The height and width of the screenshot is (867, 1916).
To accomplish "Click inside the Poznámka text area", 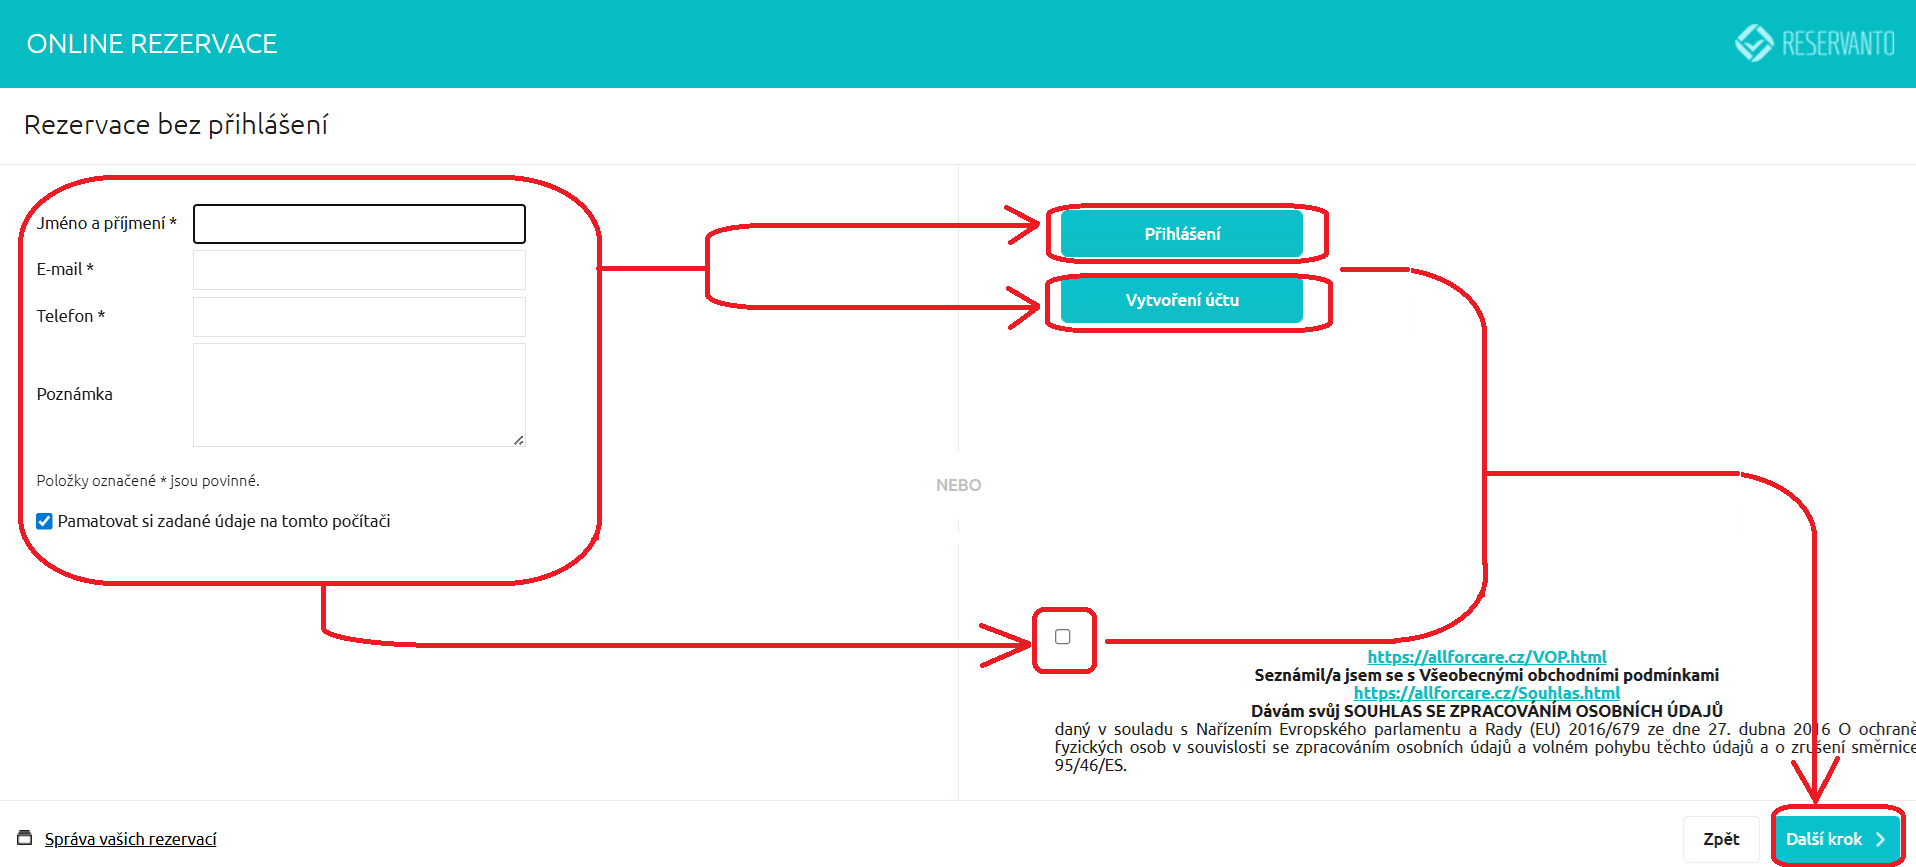I will click(x=359, y=394).
